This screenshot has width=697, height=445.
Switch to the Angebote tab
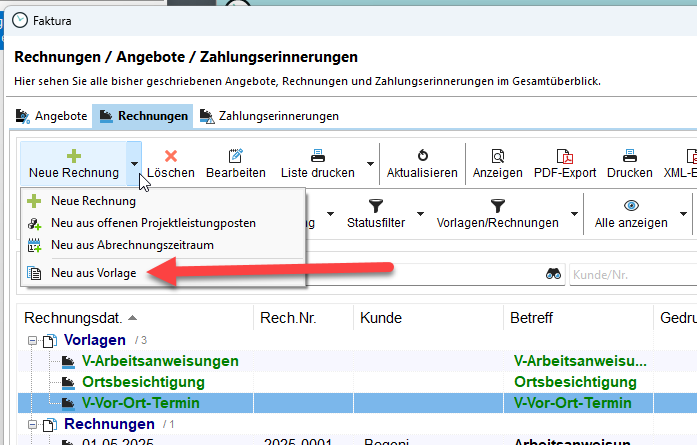[x=52, y=116]
